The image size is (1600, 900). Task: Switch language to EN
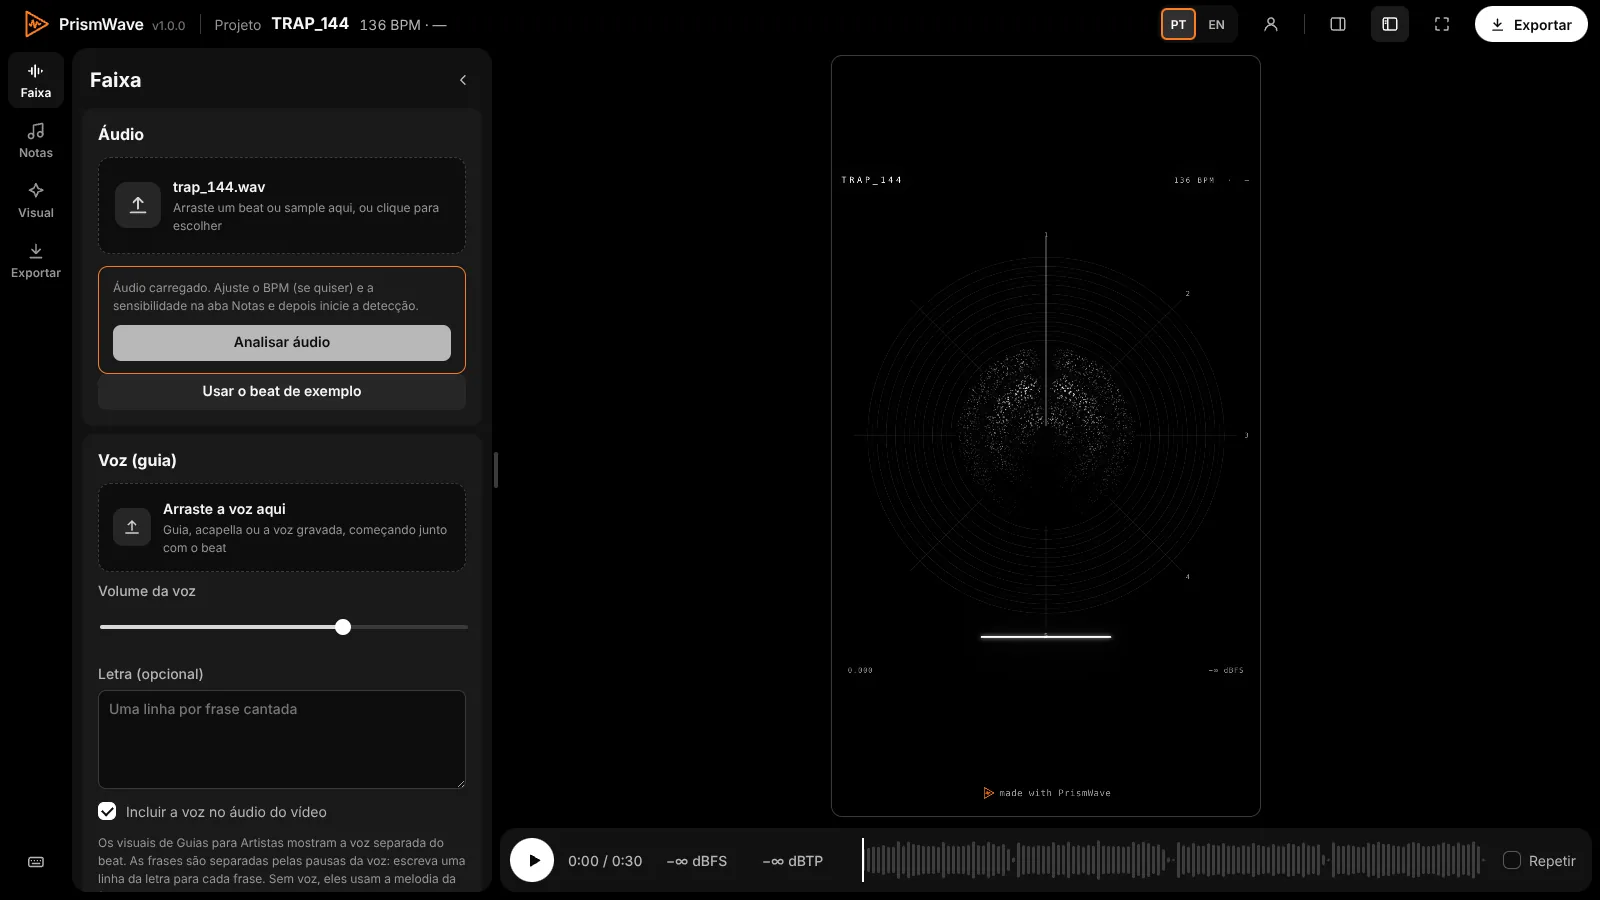click(1216, 24)
